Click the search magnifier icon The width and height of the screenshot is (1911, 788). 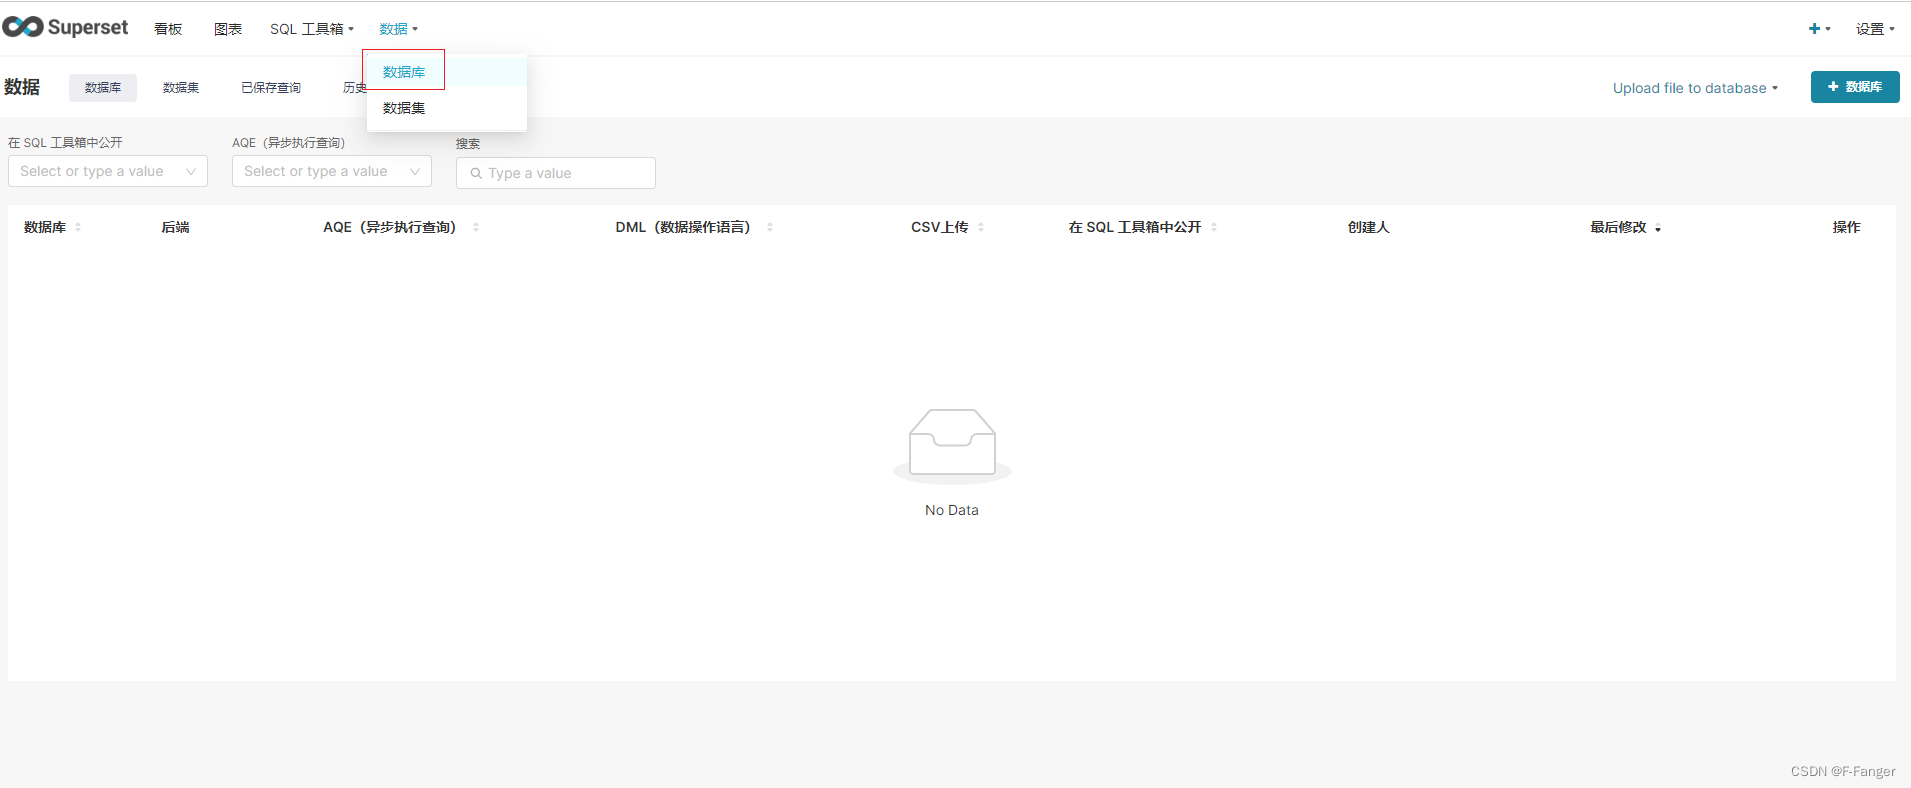pos(476,173)
